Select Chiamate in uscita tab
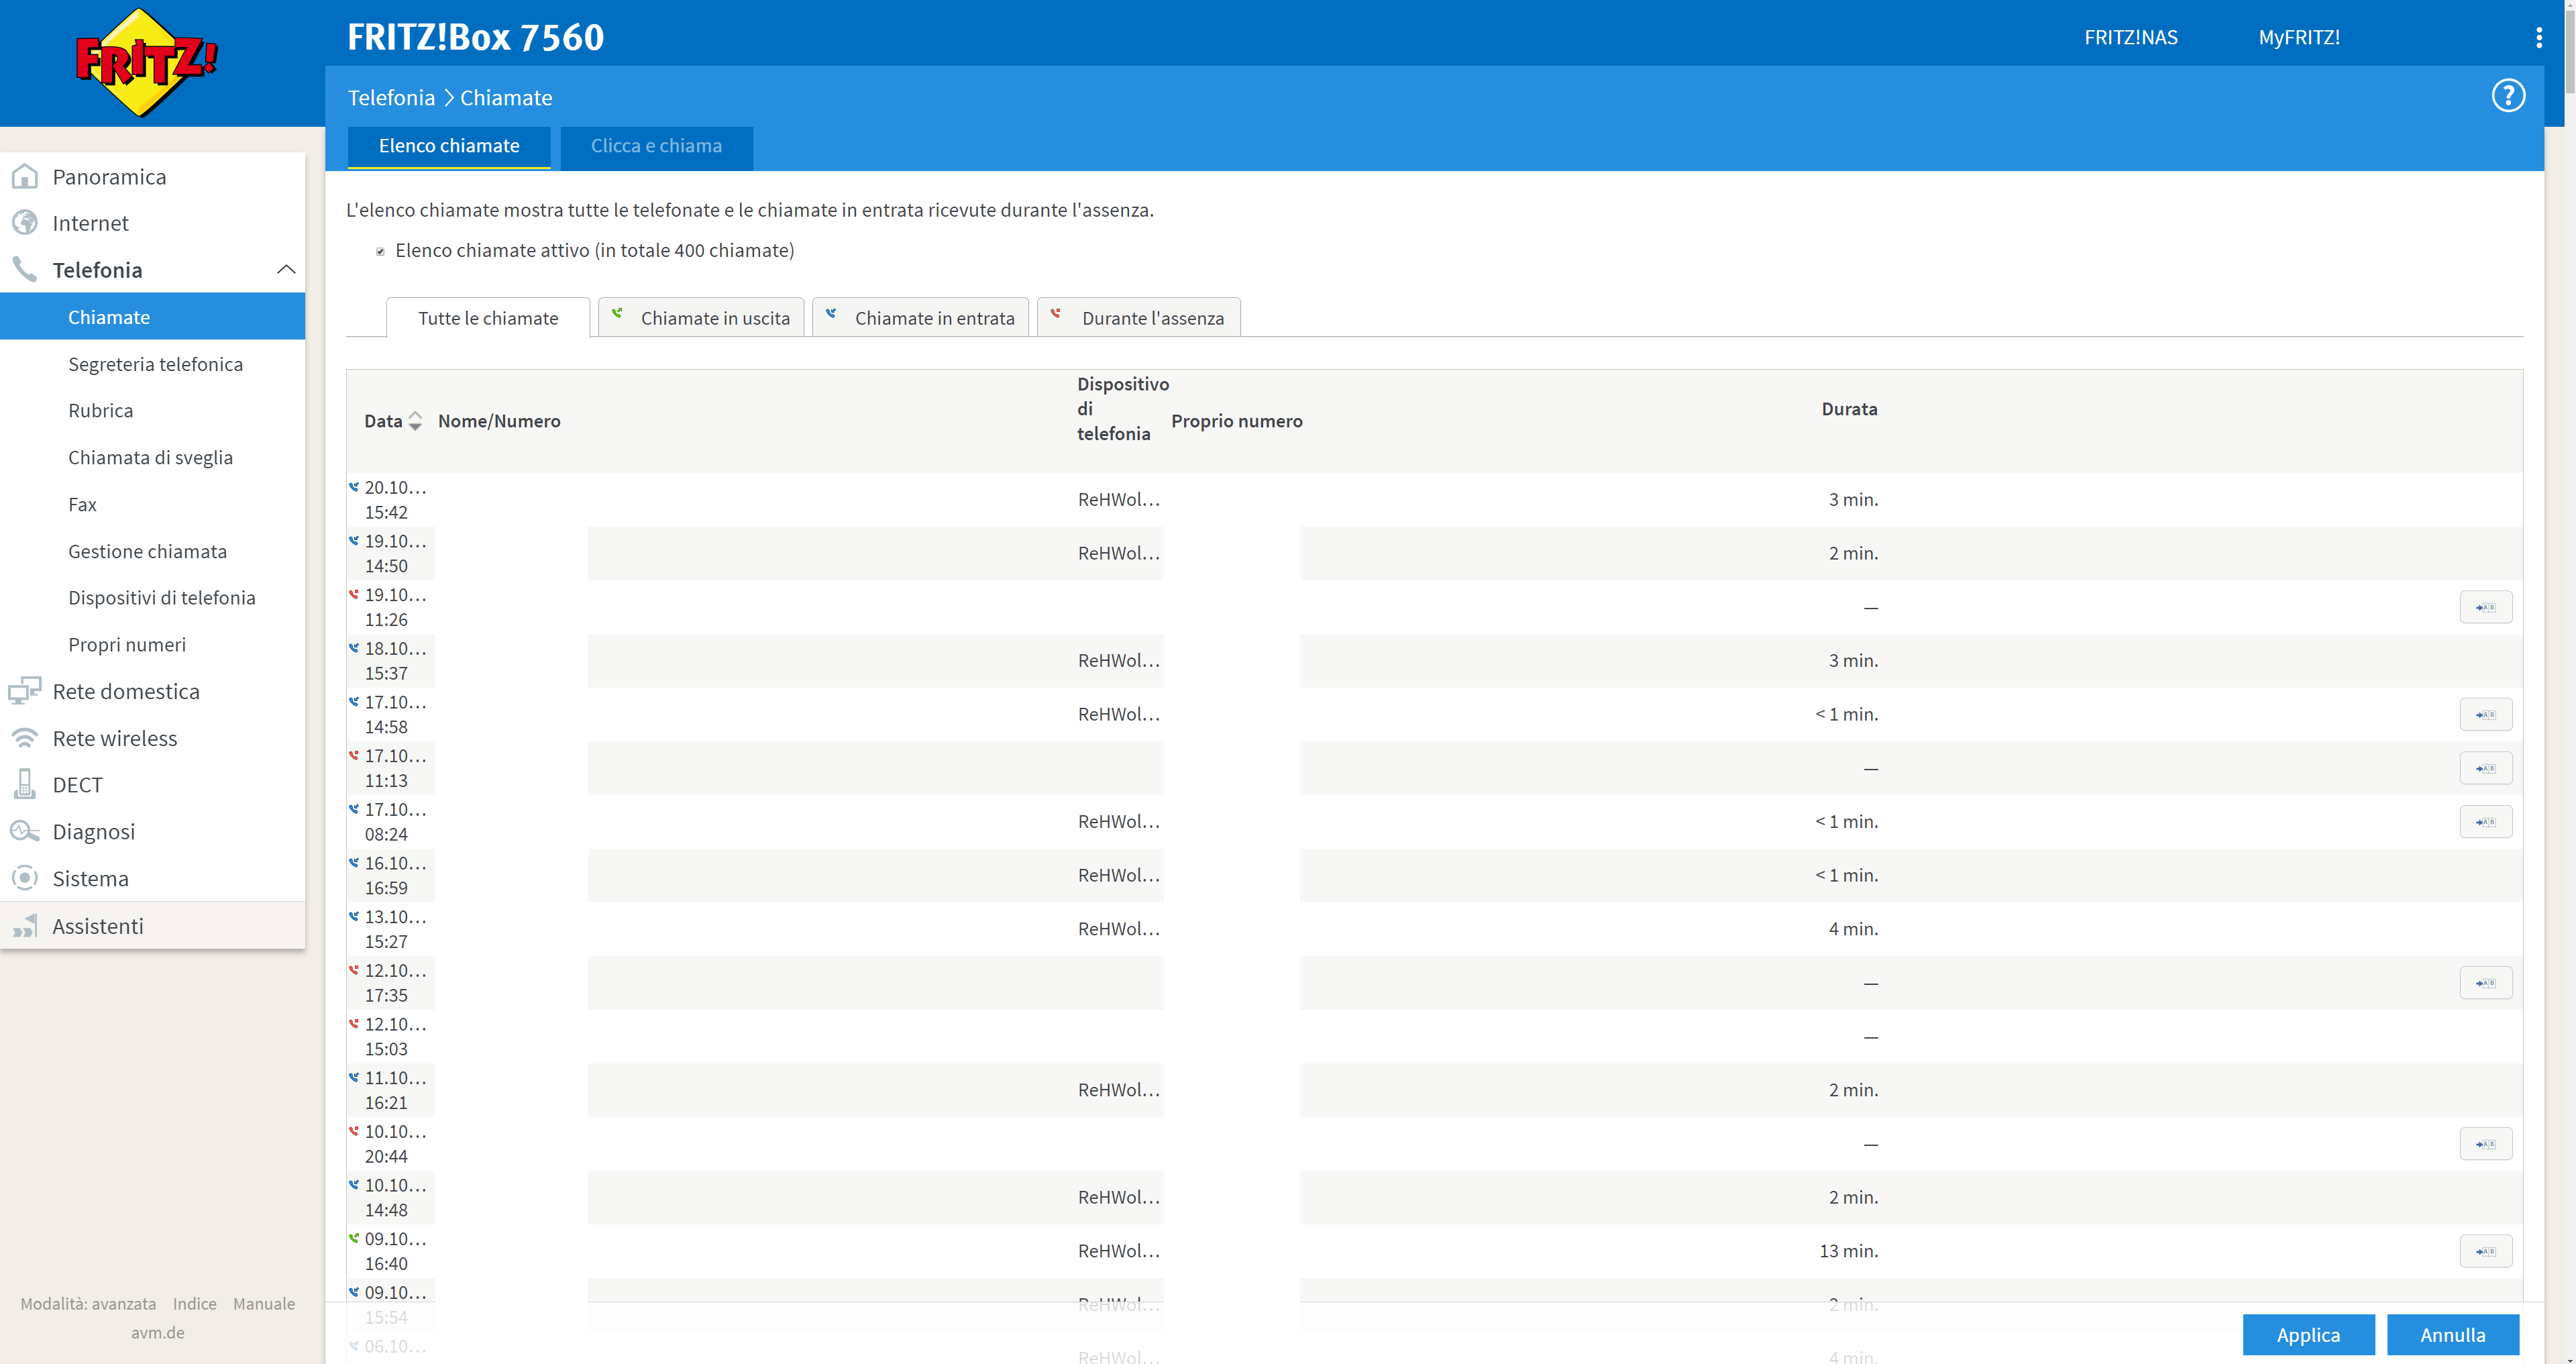The image size is (2576, 1364). pos(702,318)
